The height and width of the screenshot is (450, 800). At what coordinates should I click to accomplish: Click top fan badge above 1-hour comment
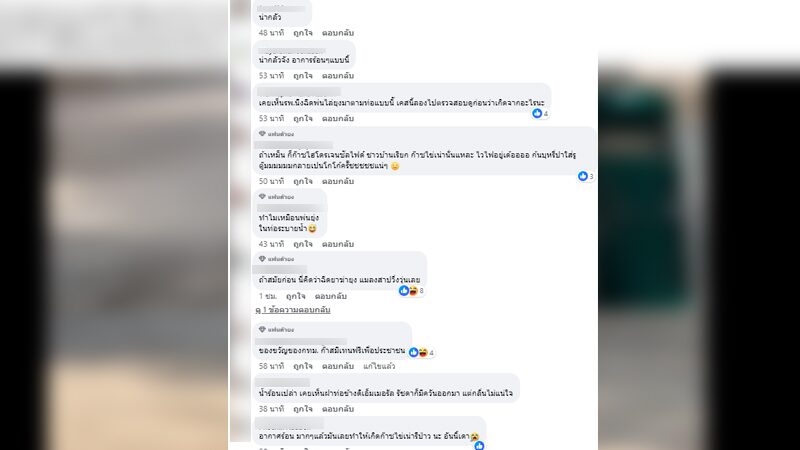276,259
